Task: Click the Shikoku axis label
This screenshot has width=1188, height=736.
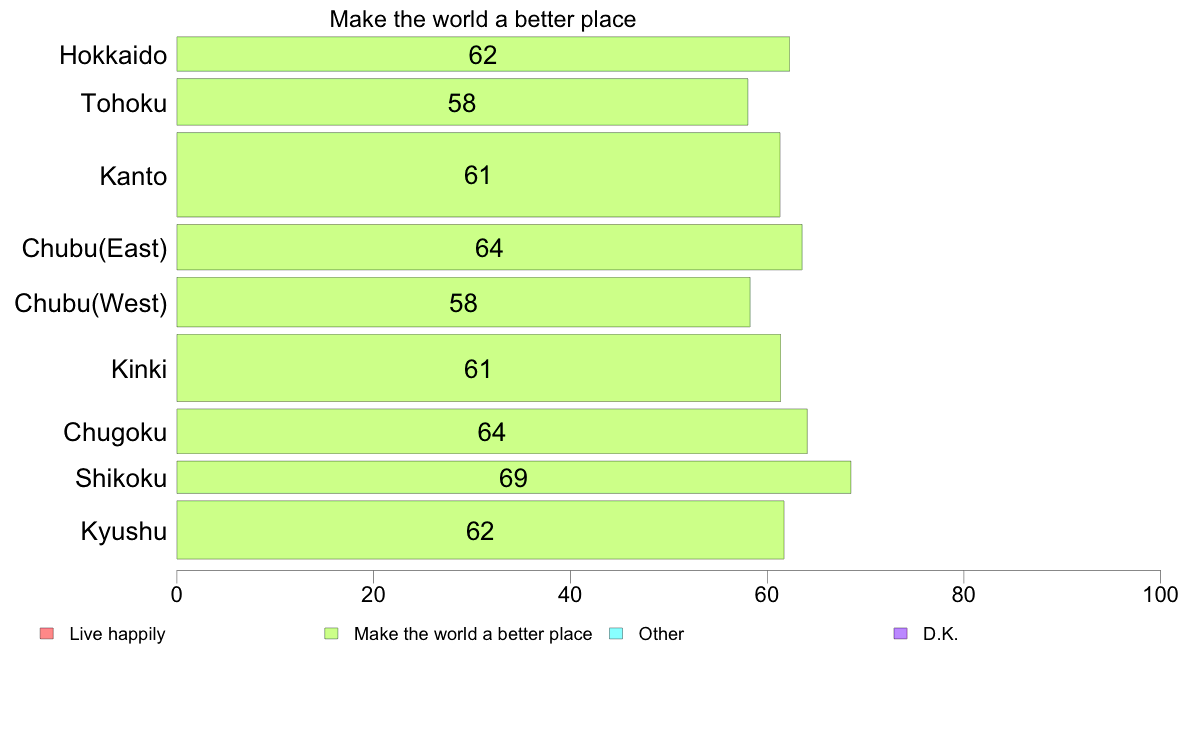Action: pos(120,478)
